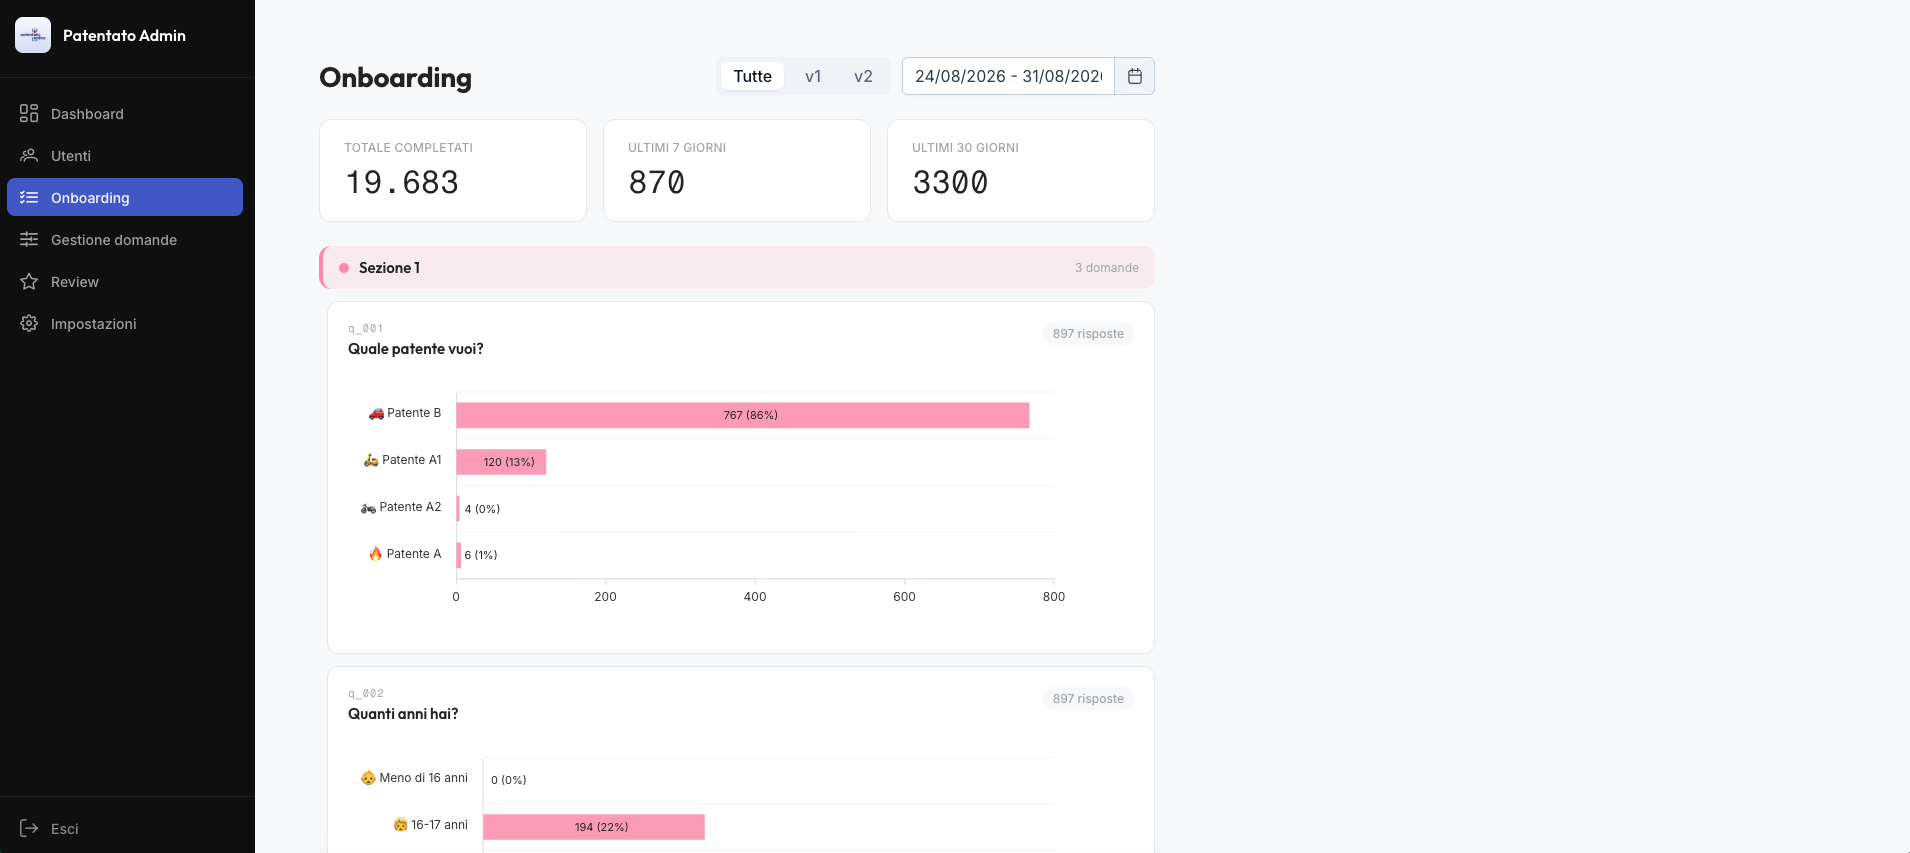
Task: Click the Totale completati card
Action: click(453, 170)
